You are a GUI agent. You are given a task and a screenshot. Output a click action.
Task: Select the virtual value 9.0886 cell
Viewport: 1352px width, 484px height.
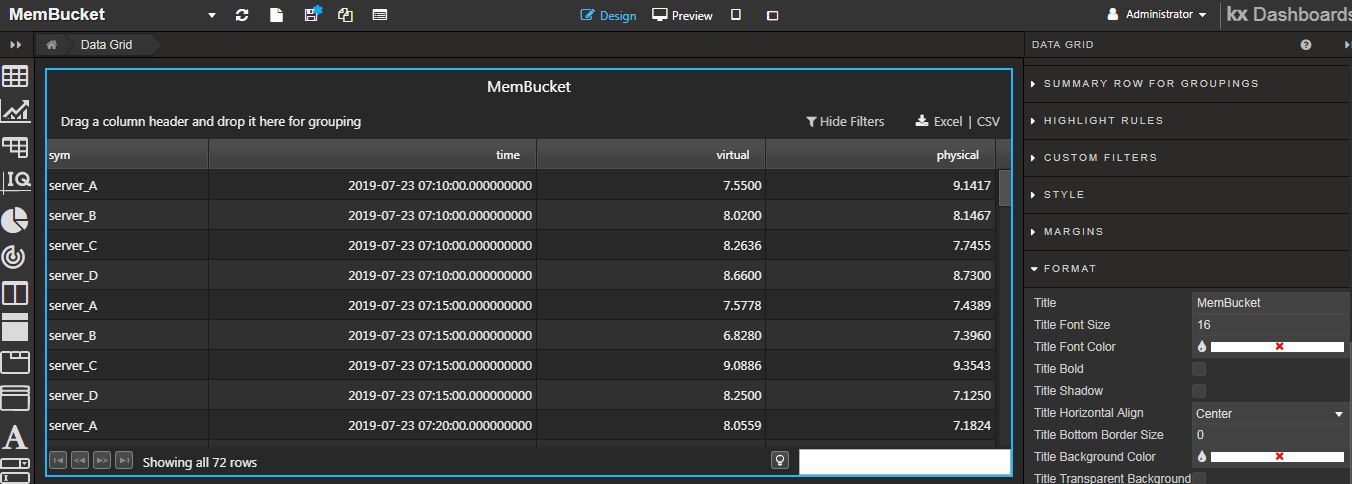[x=651, y=366]
